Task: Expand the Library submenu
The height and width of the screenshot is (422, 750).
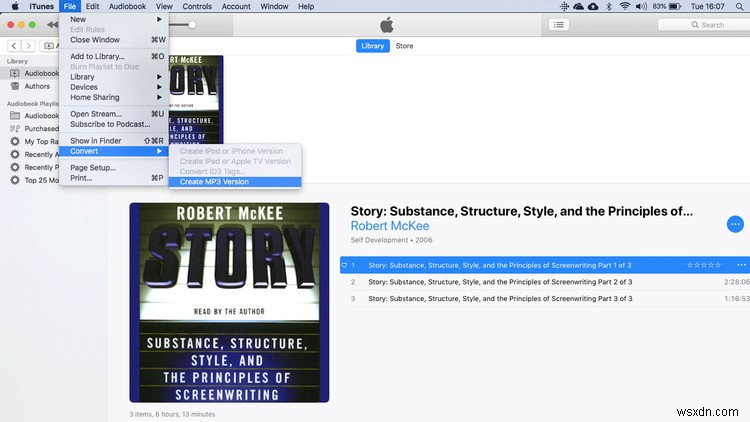Action: pyautogui.click(x=114, y=77)
